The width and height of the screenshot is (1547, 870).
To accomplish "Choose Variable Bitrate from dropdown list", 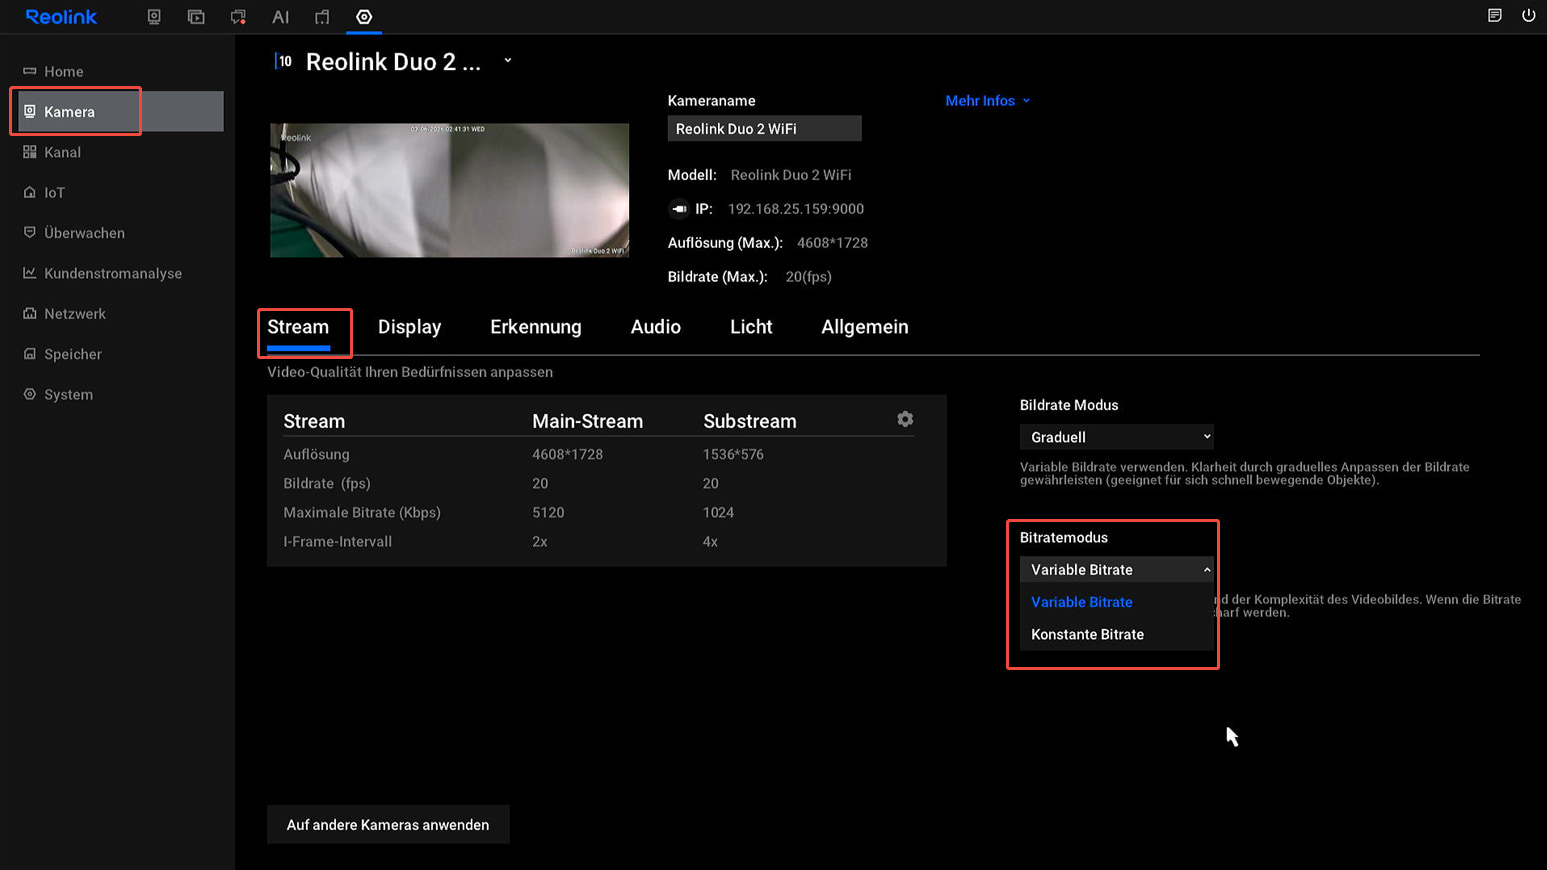I will click(1116, 602).
